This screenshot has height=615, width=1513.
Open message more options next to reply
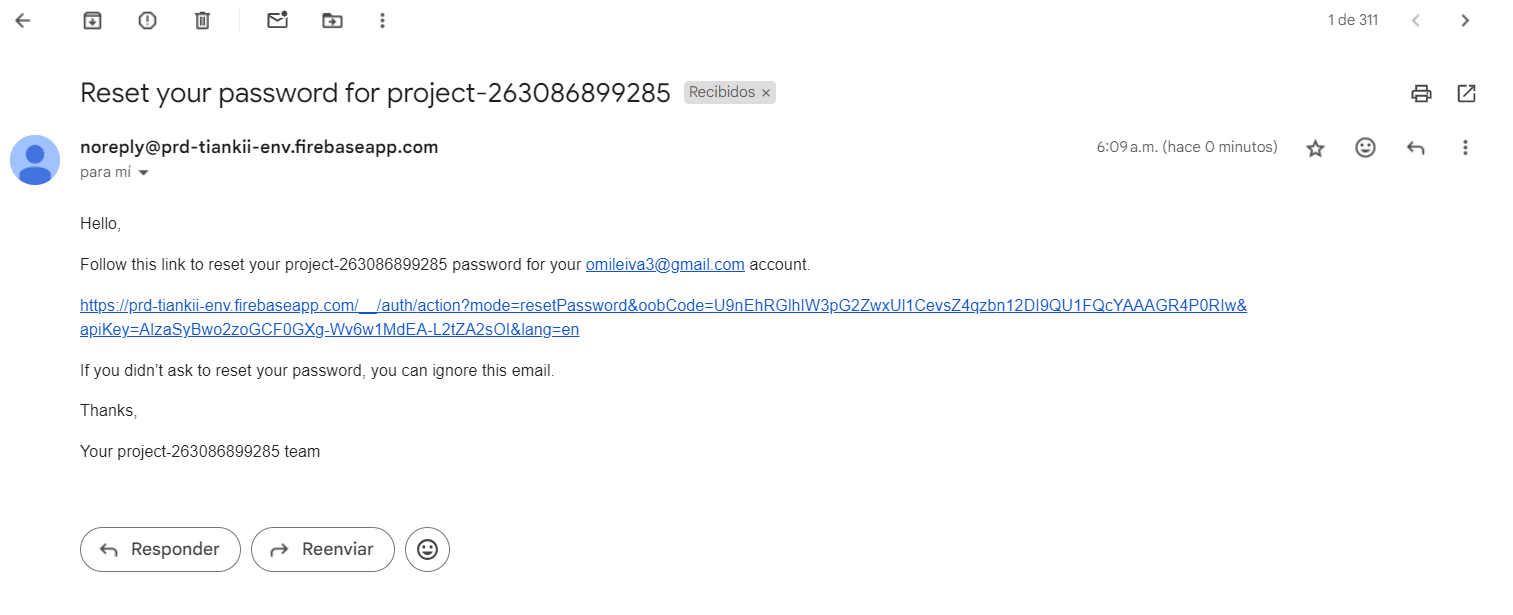1465,147
